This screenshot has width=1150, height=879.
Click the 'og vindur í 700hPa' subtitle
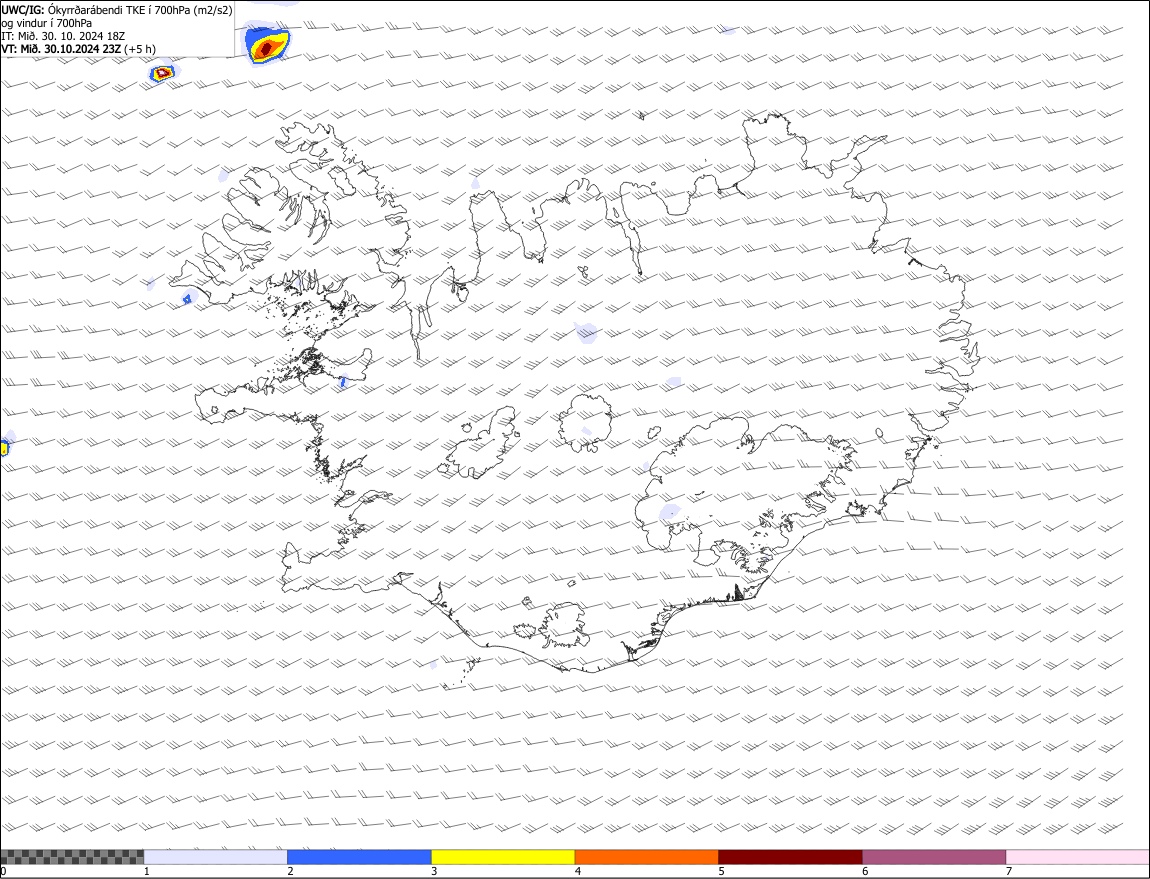[47, 23]
